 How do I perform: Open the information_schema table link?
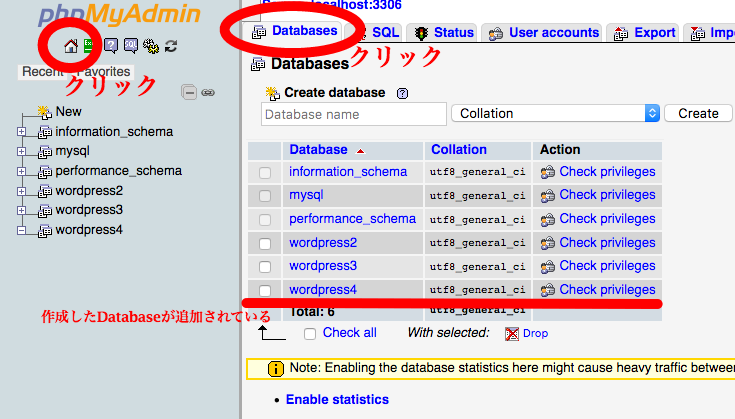(x=348, y=172)
